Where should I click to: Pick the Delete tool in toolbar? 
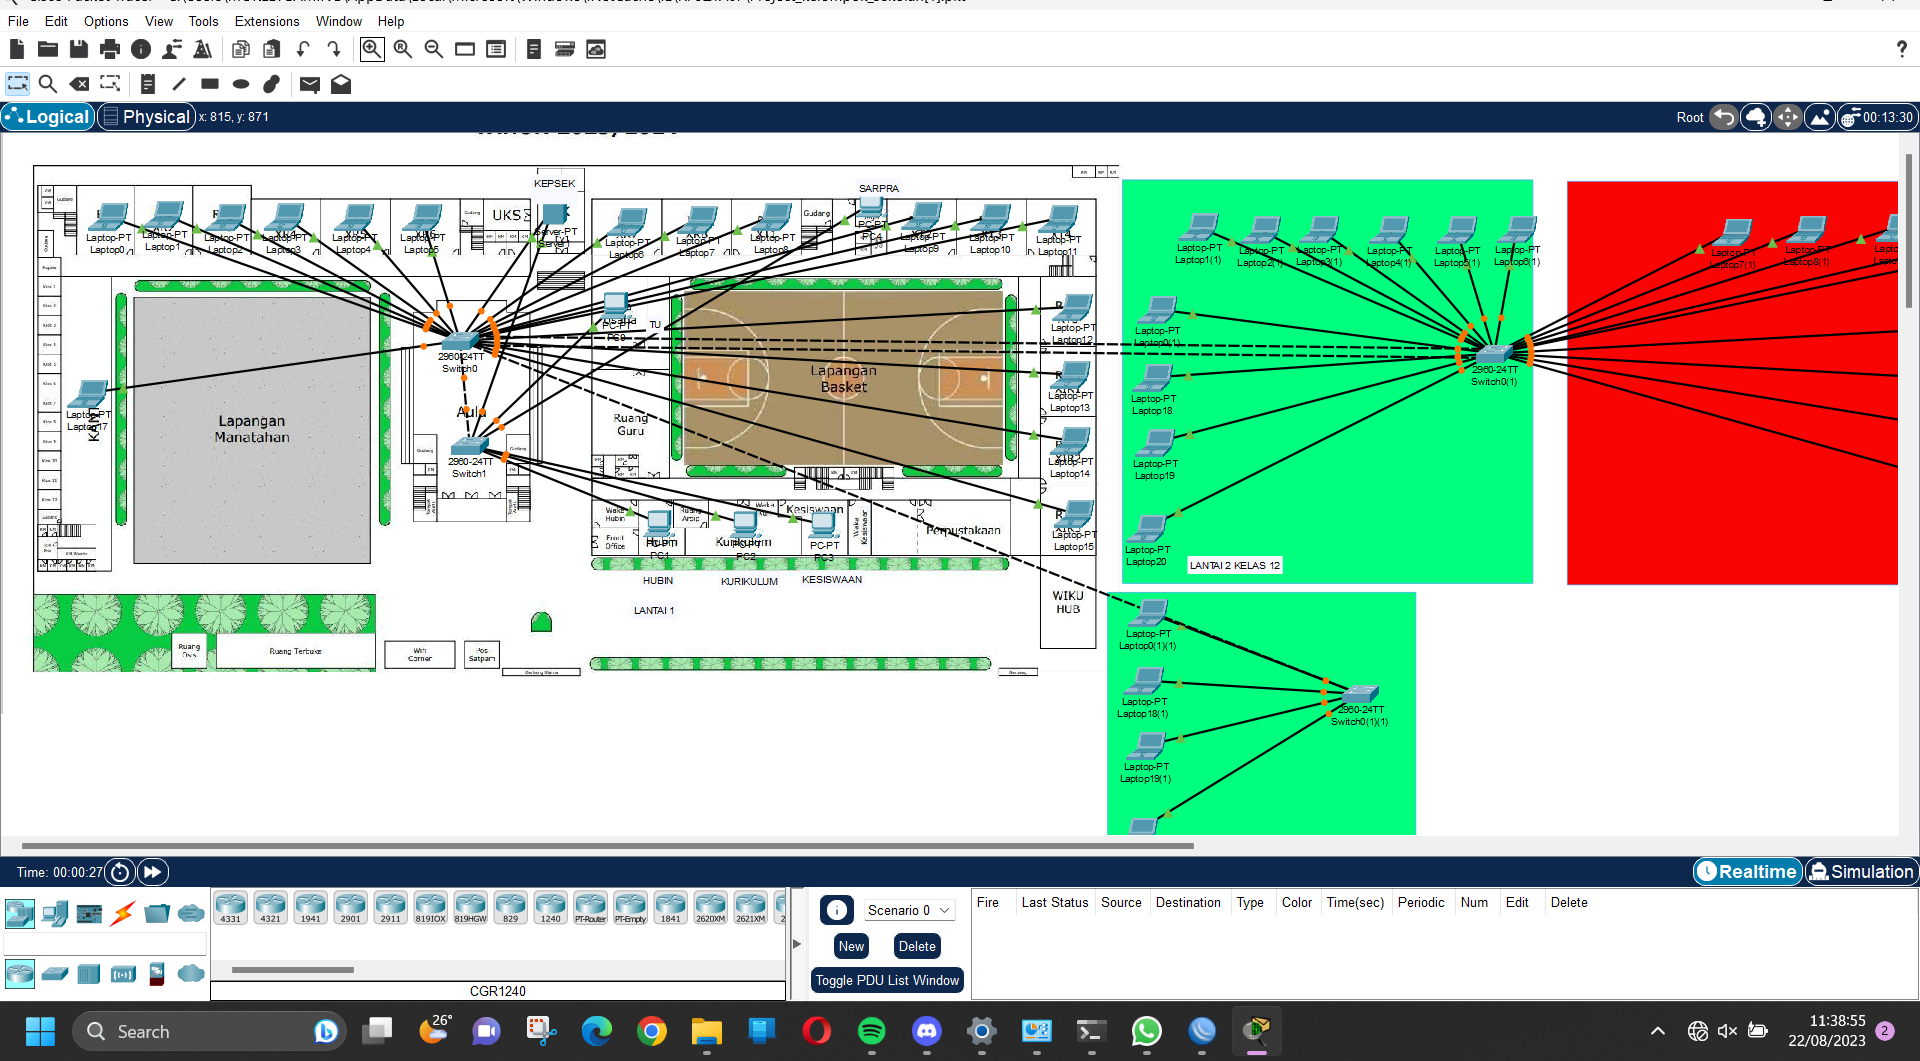click(x=79, y=84)
